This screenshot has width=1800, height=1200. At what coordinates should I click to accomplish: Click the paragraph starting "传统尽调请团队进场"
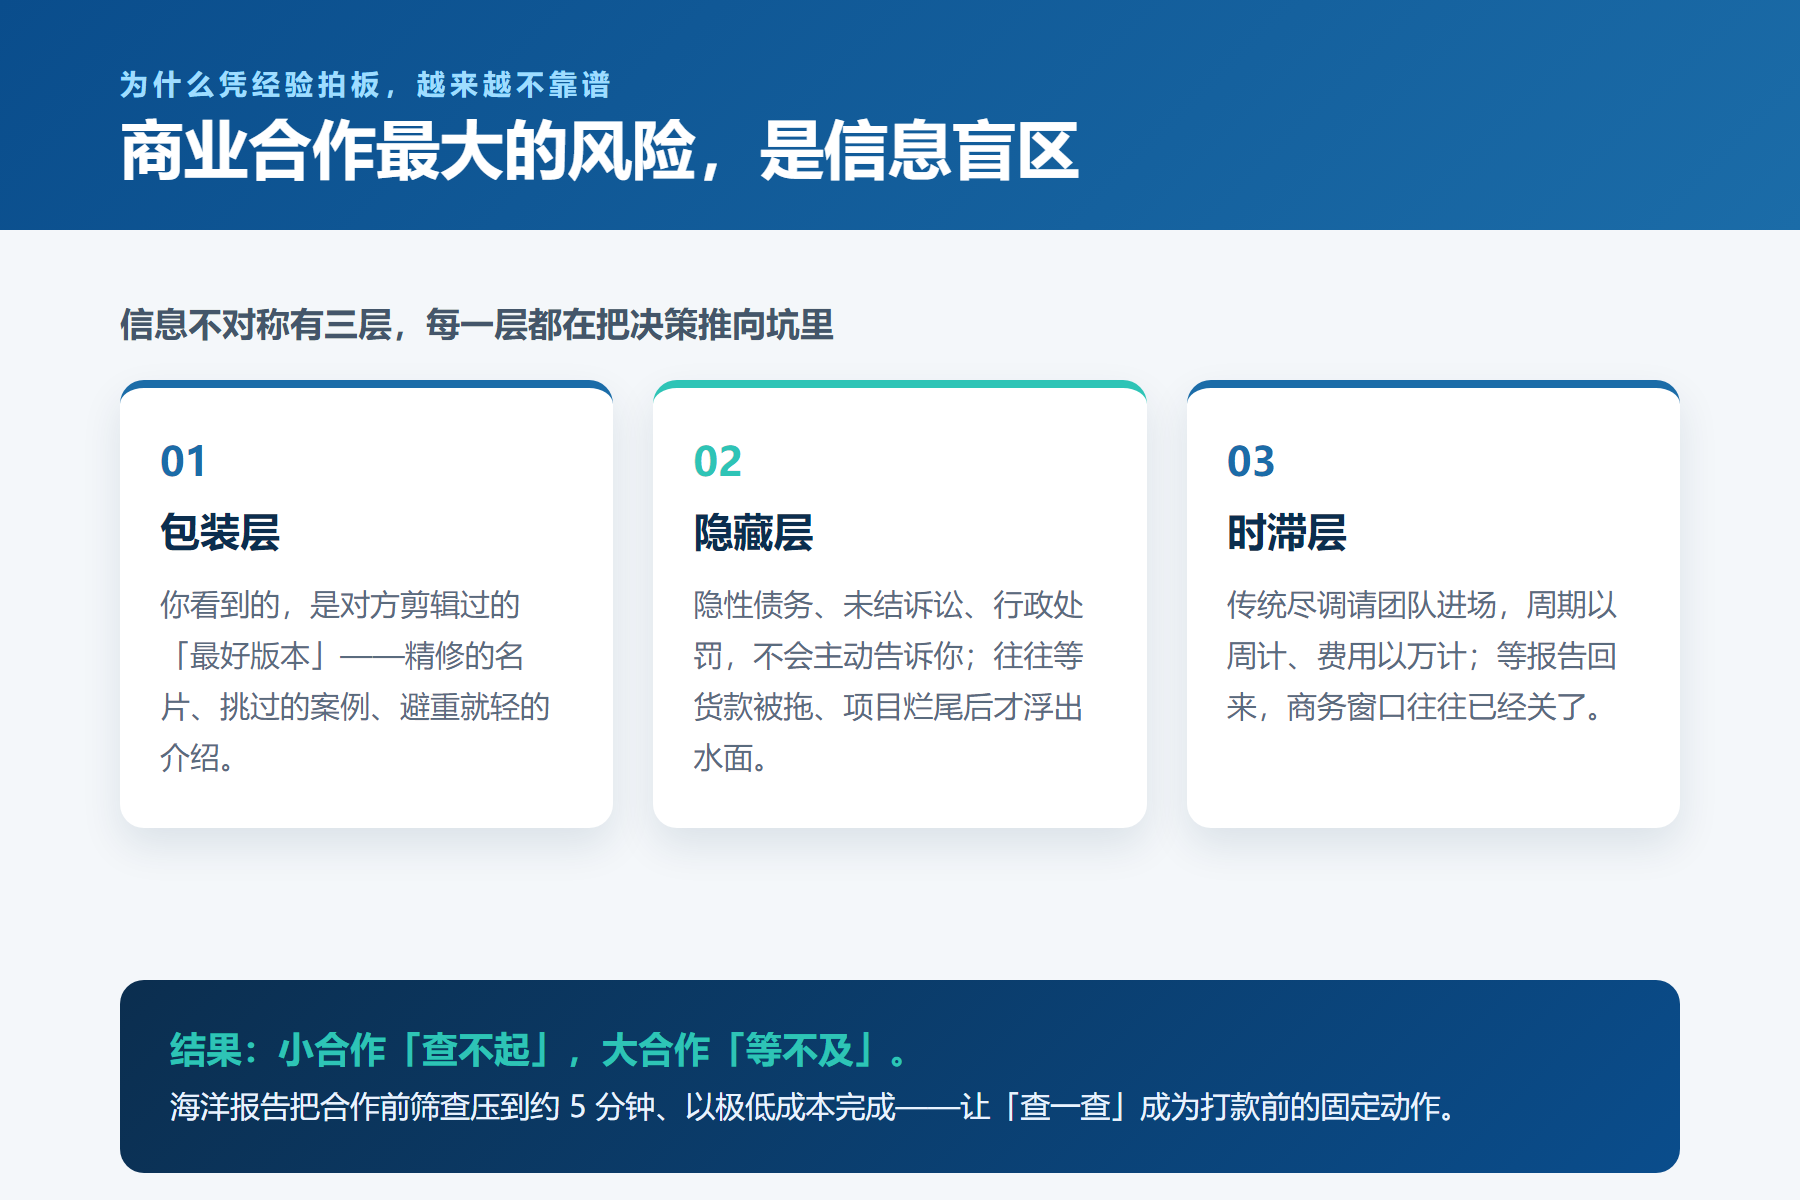click(x=1422, y=656)
